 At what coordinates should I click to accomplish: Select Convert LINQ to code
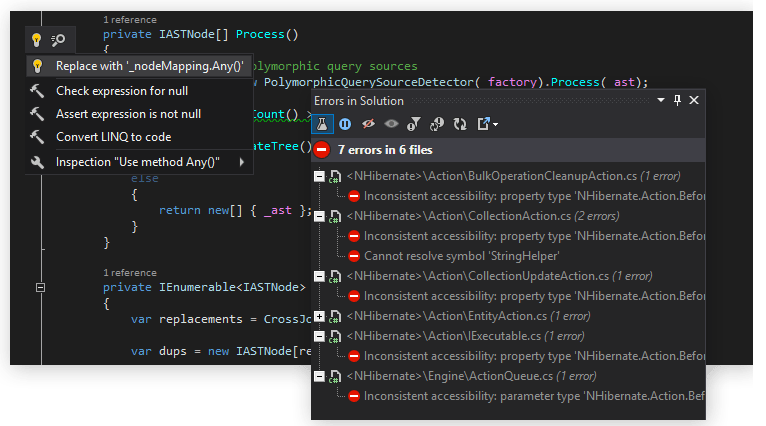(x=113, y=137)
